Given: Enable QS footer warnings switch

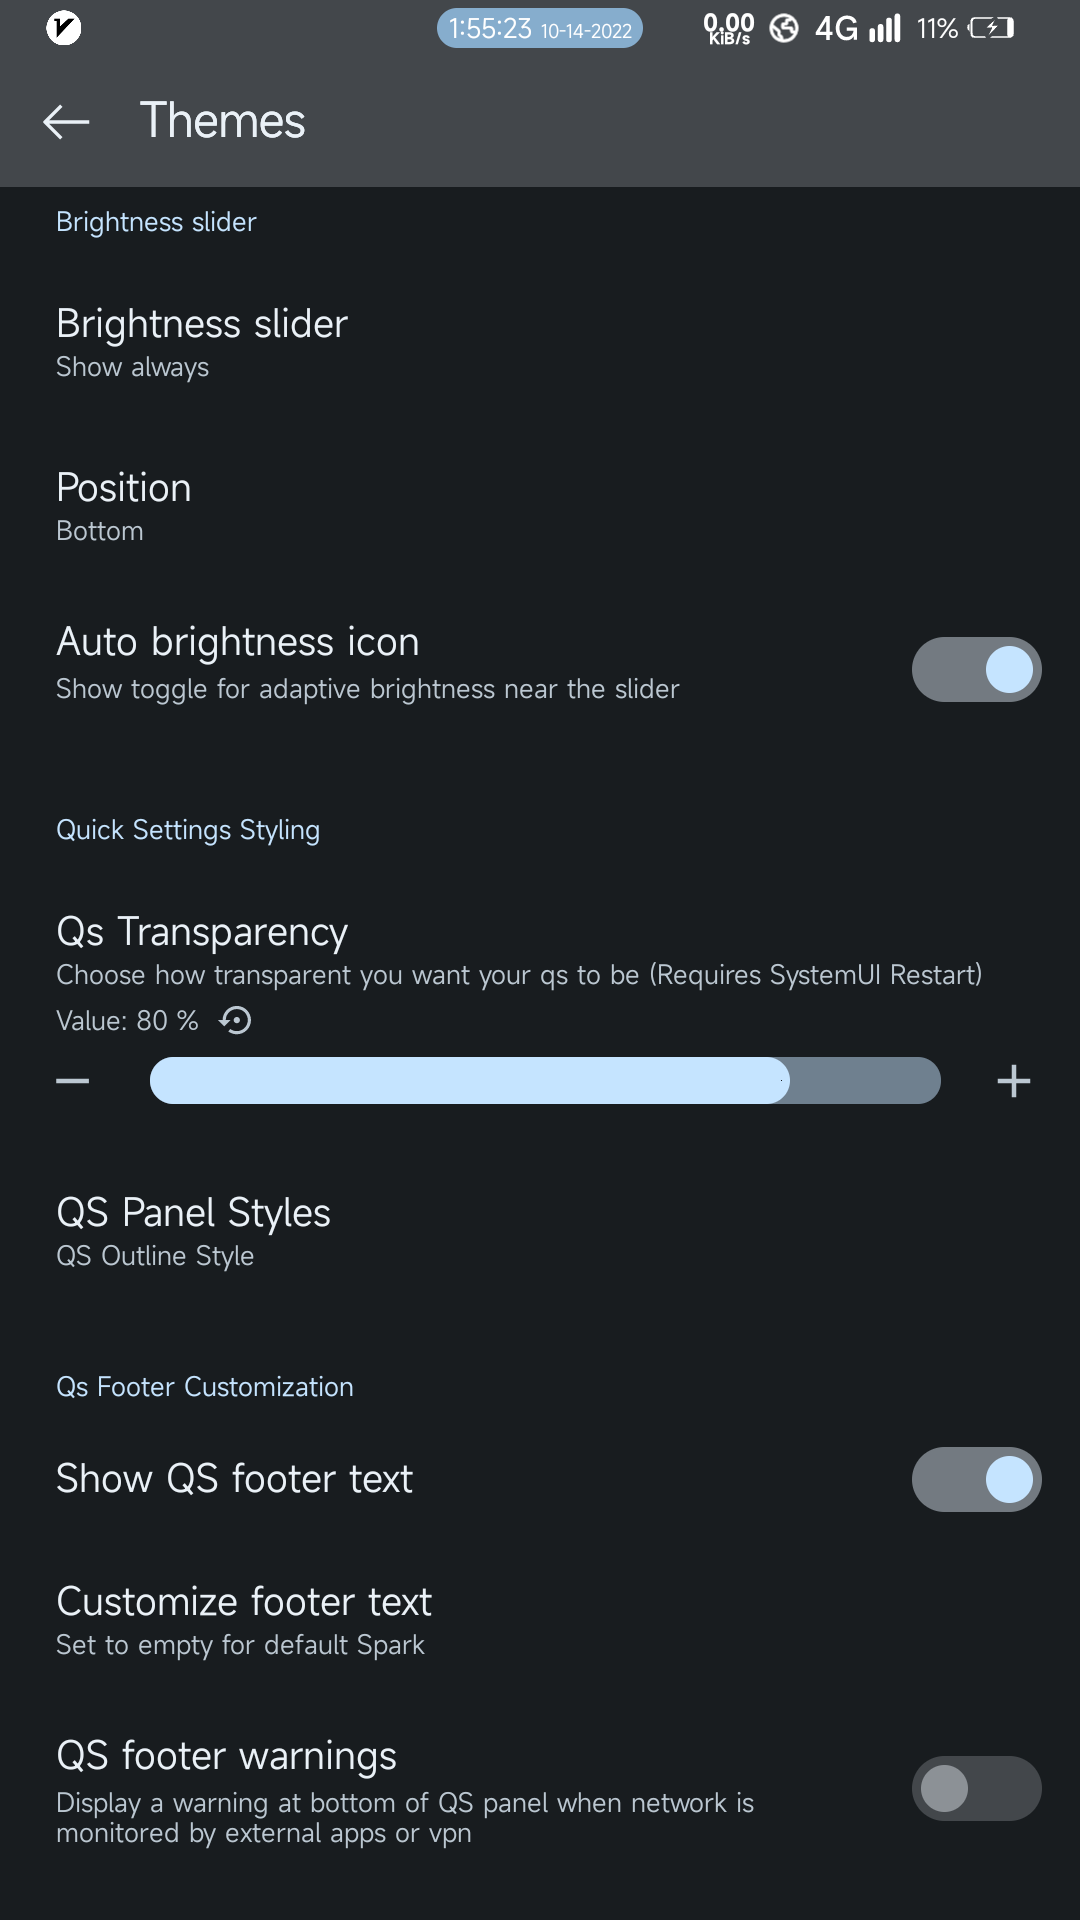Looking at the screenshot, I should 976,1788.
